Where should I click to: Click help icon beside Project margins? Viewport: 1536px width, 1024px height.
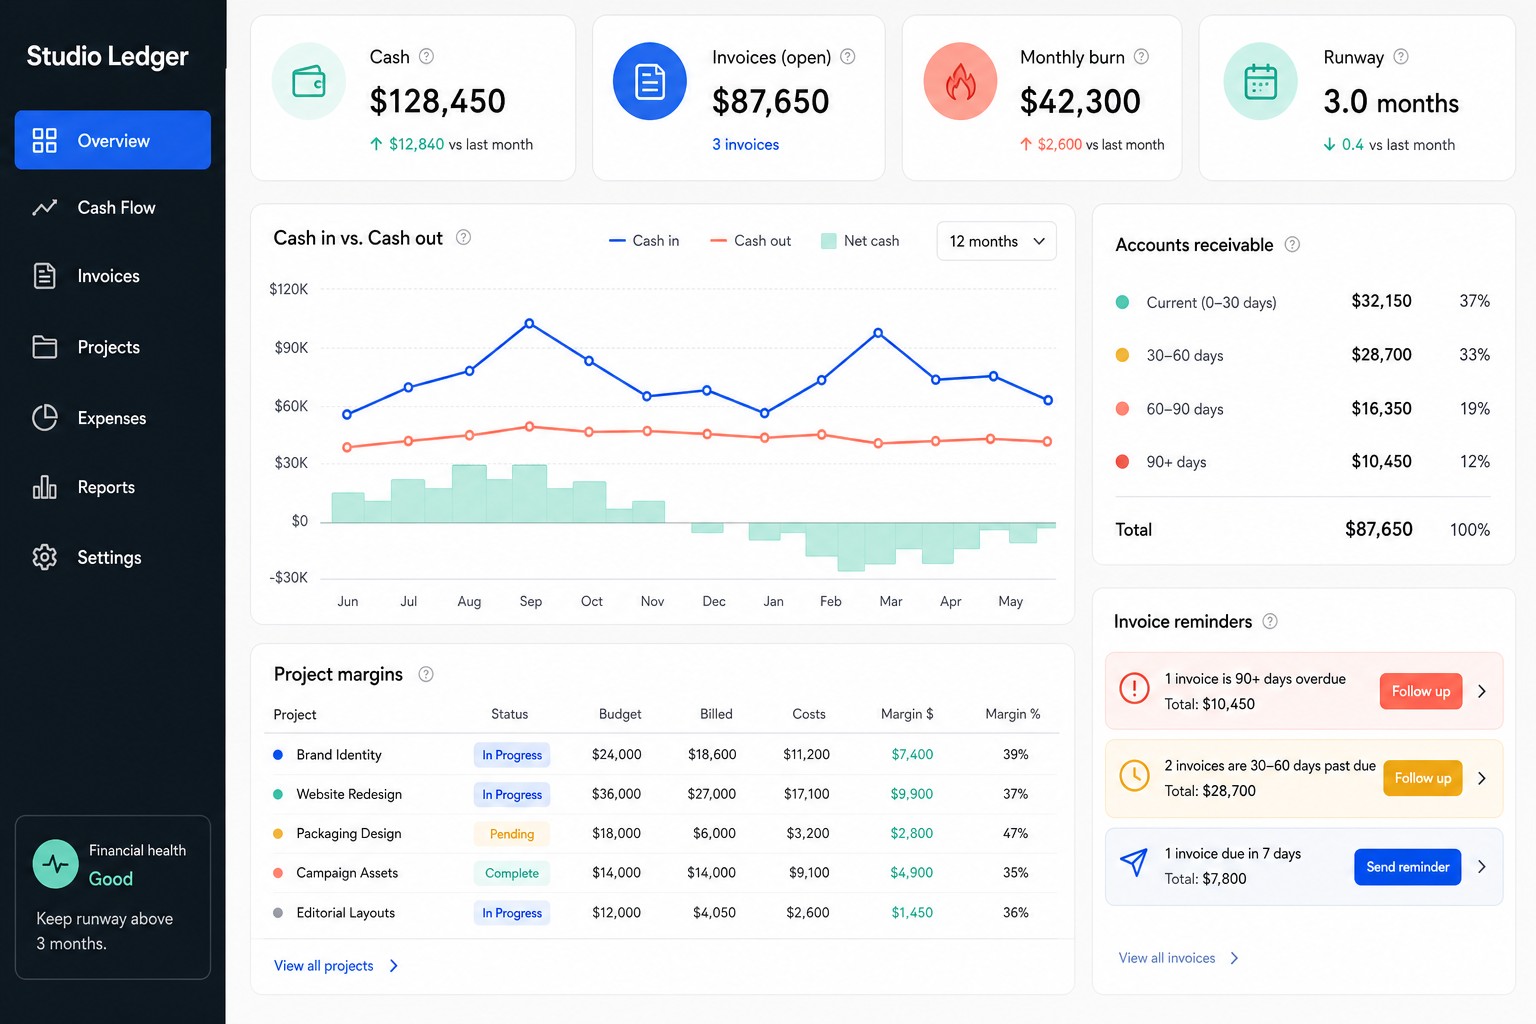[x=426, y=674]
